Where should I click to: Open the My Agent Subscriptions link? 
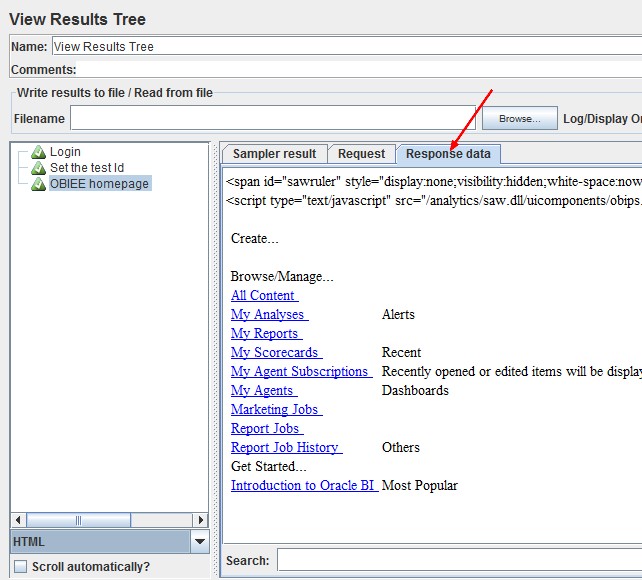coord(301,371)
